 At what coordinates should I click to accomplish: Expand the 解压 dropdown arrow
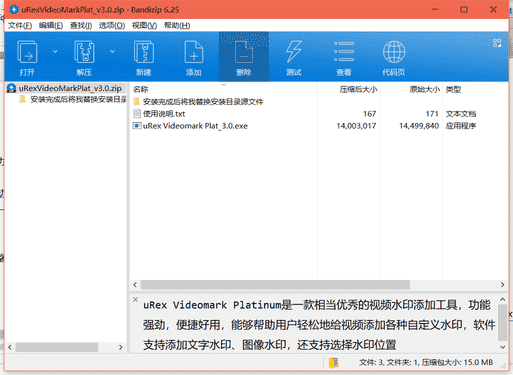tap(112, 51)
